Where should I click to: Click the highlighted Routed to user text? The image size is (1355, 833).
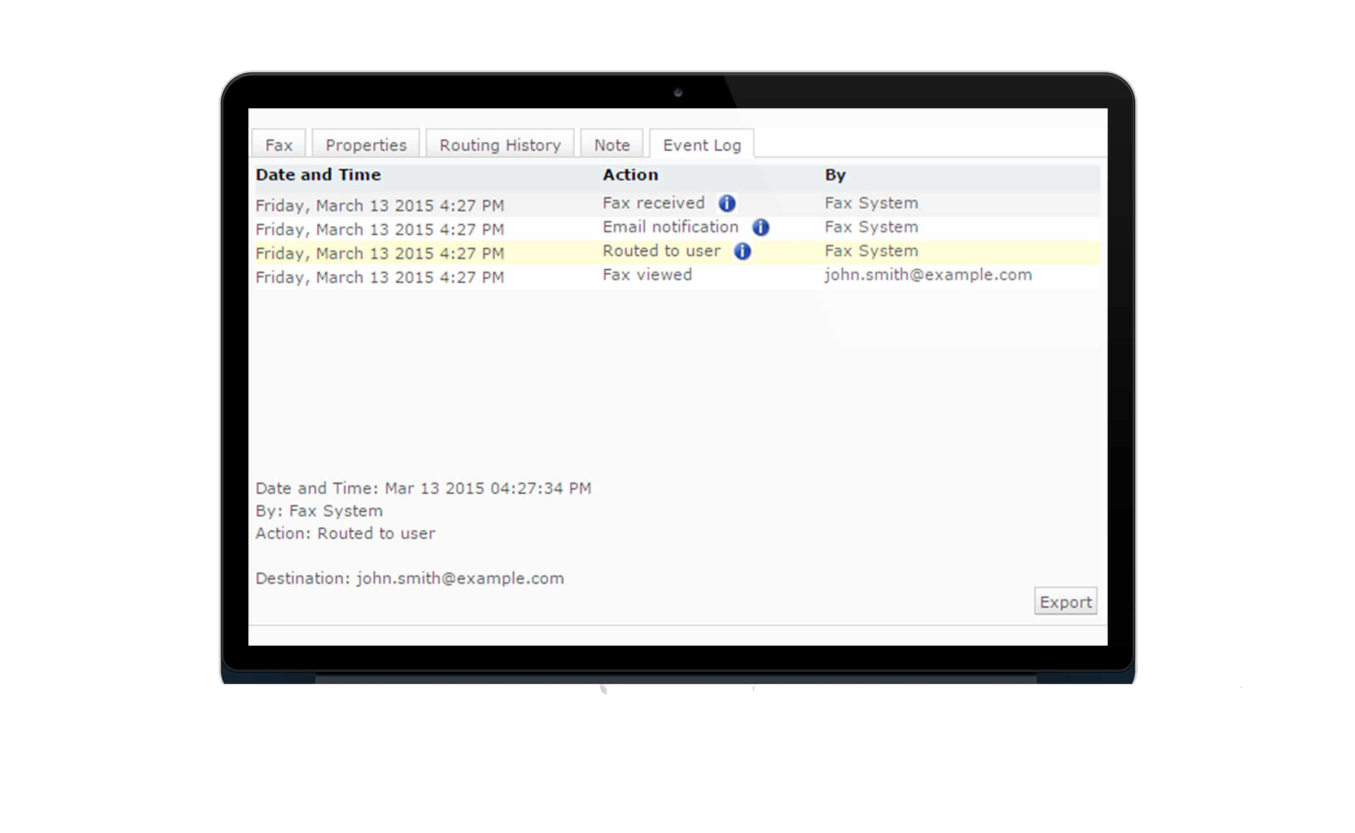[661, 252]
